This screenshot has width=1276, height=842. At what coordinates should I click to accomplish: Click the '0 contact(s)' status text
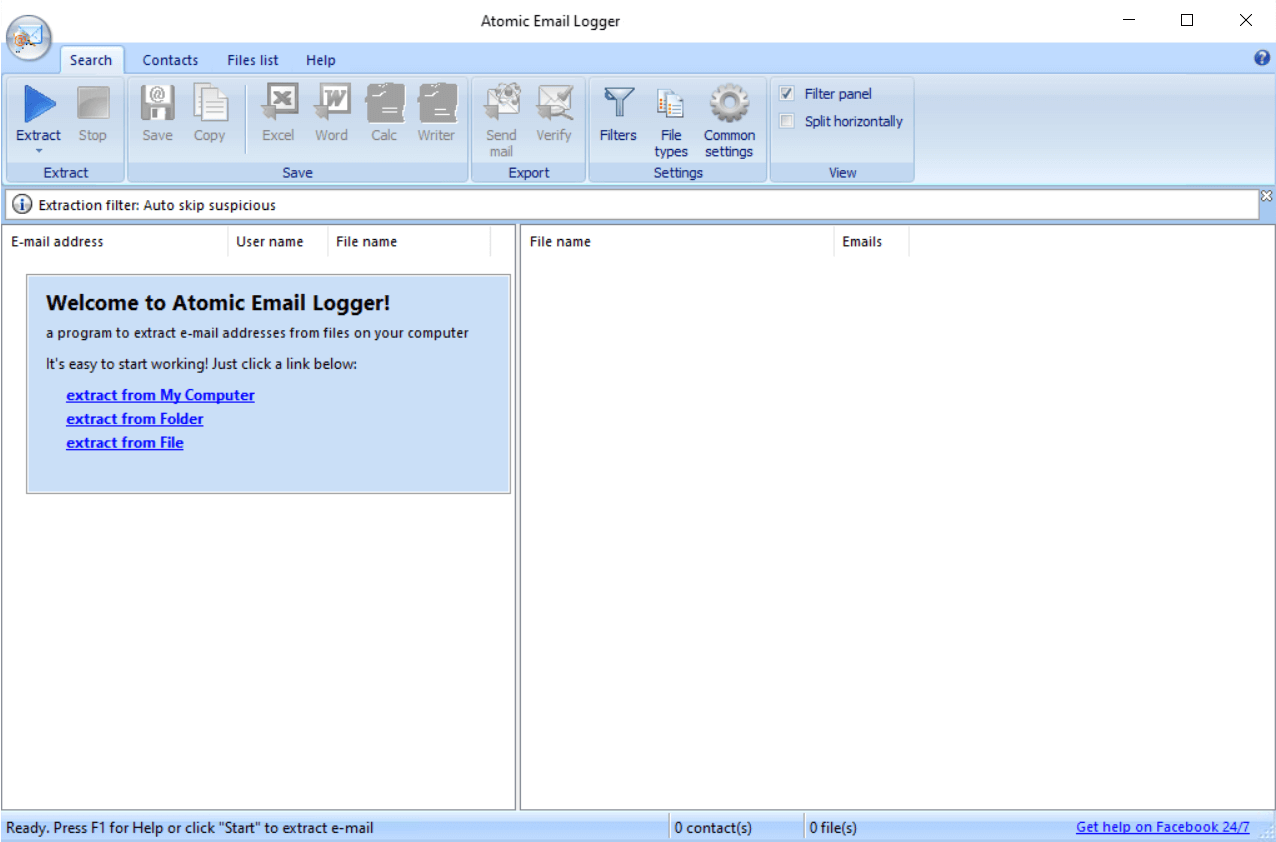(713, 828)
